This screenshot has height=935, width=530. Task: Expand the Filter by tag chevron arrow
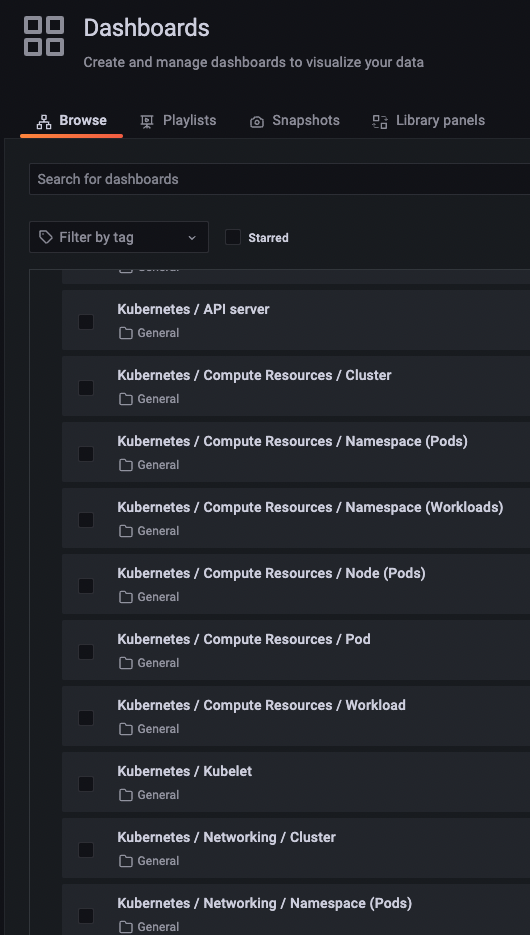[192, 238]
